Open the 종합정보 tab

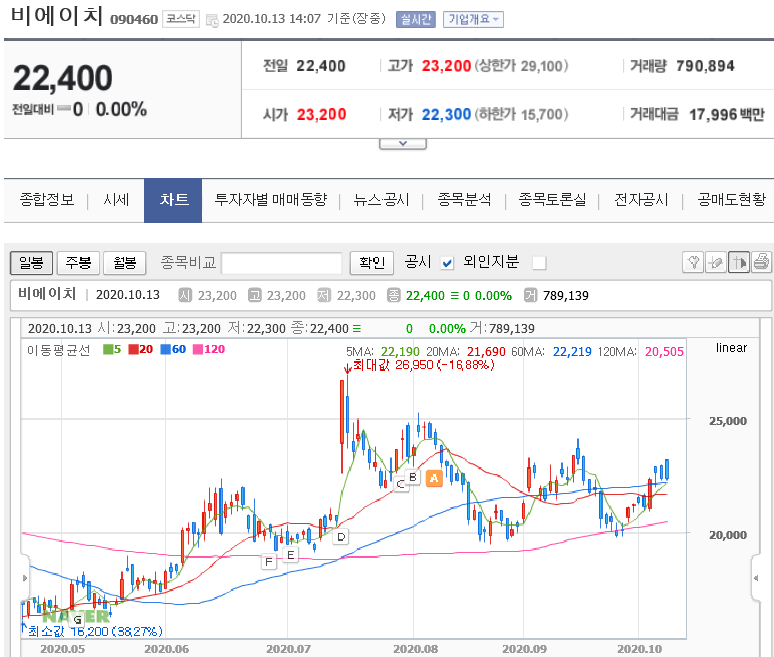tap(47, 200)
